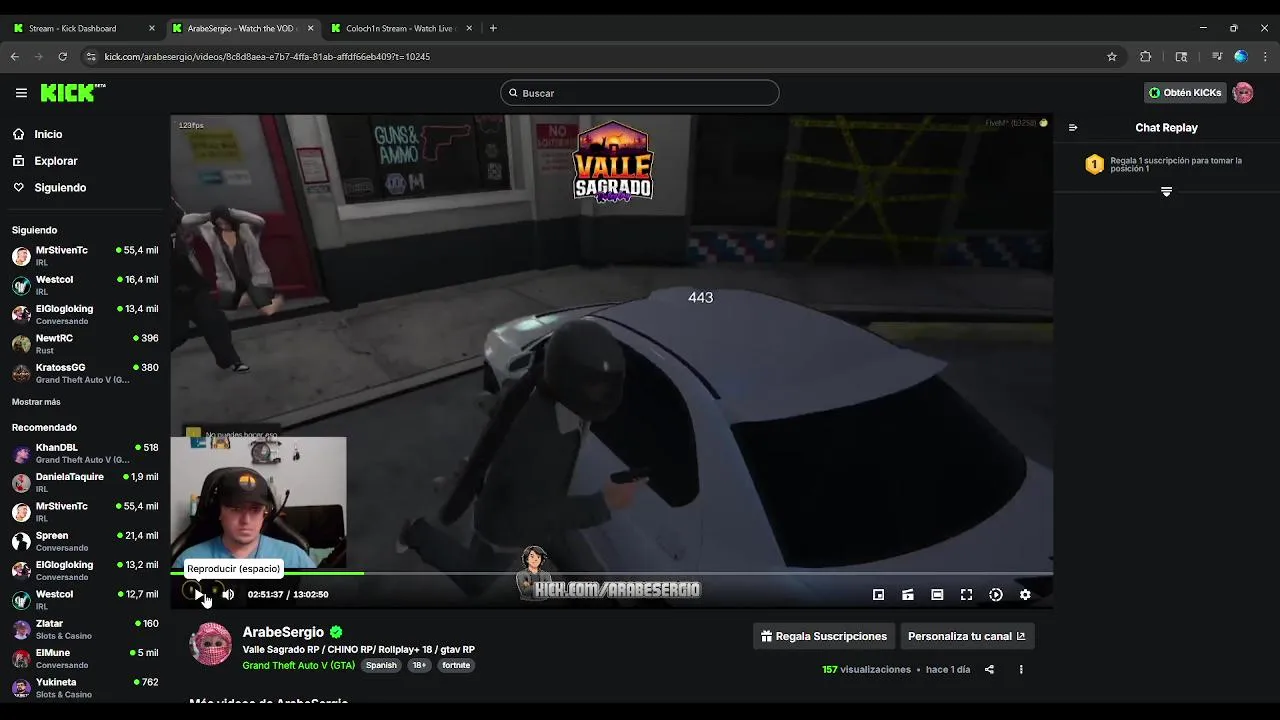The width and height of the screenshot is (1280, 720).
Task: Click the cast-style player icon
Action: (907, 595)
